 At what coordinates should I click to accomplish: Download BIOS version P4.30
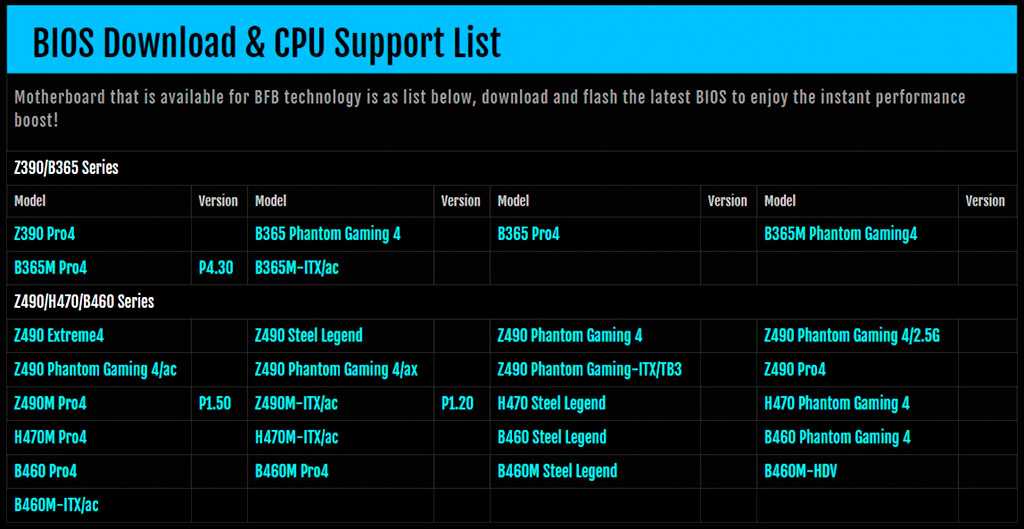[215, 268]
